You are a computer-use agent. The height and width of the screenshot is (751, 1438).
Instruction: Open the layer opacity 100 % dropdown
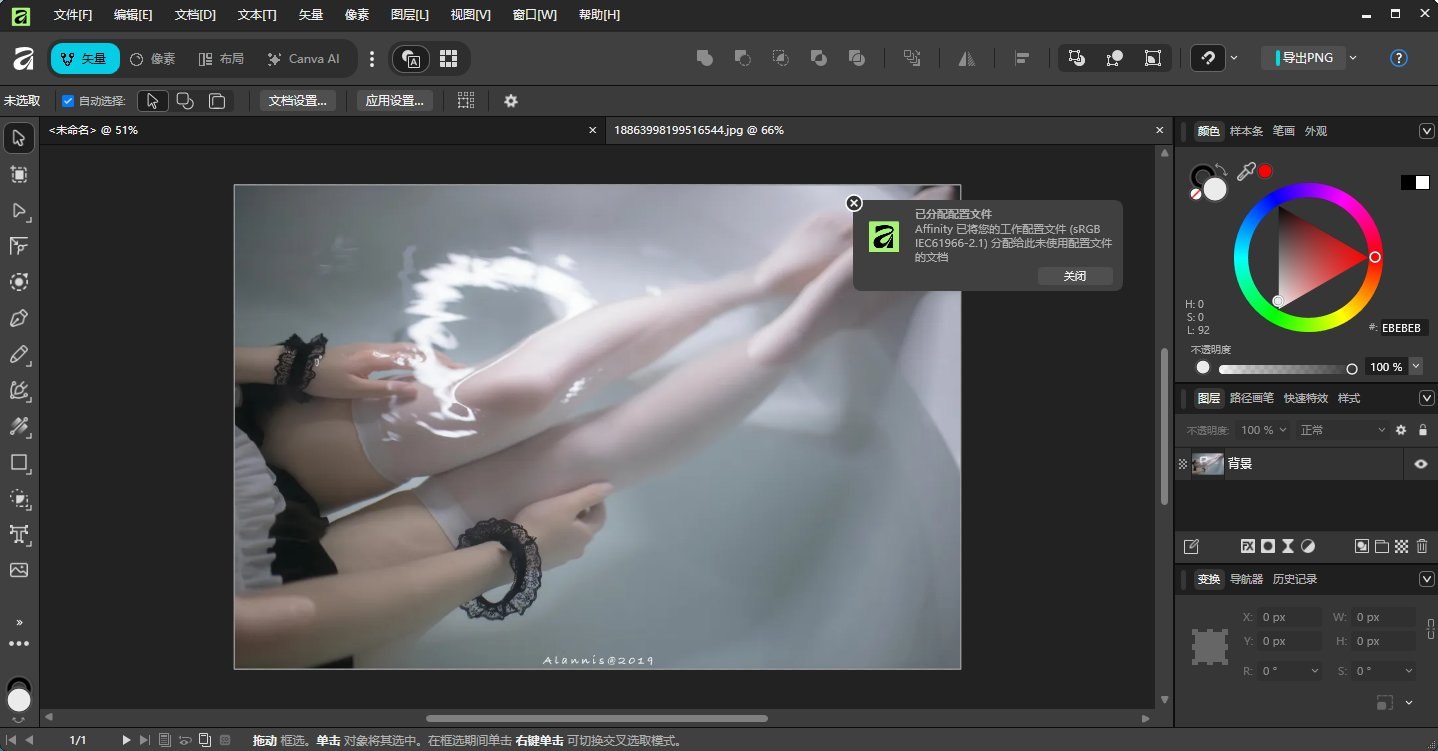click(x=1264, y=430)
